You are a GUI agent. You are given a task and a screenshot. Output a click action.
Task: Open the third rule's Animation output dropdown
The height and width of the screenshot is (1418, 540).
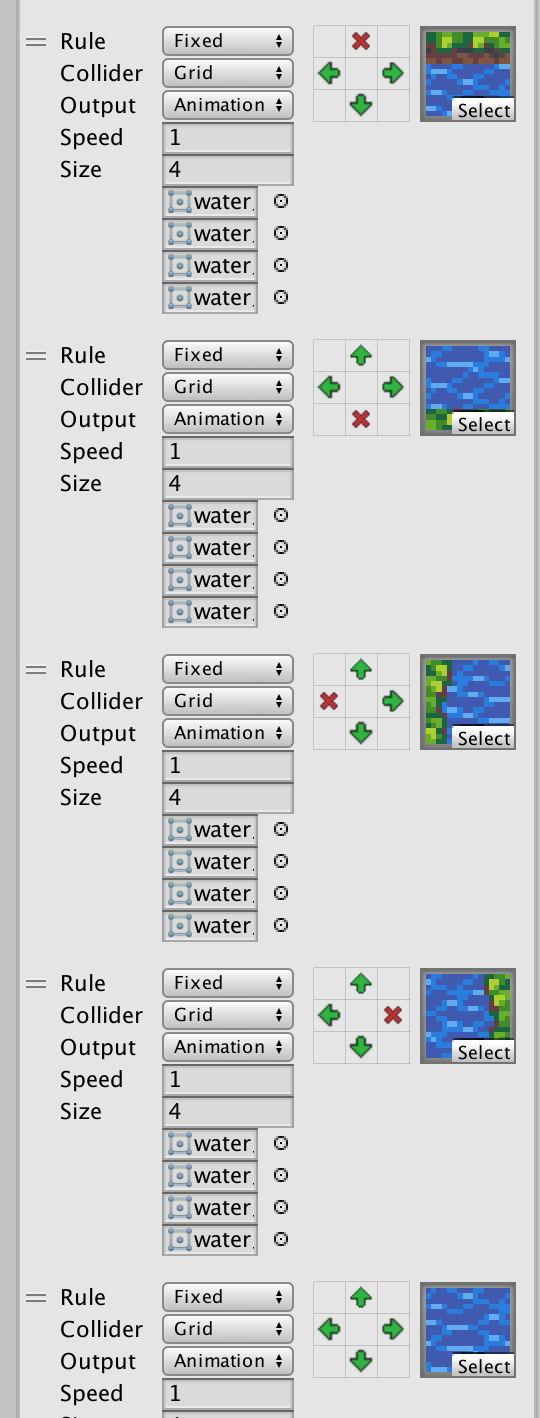coord(228,733)
